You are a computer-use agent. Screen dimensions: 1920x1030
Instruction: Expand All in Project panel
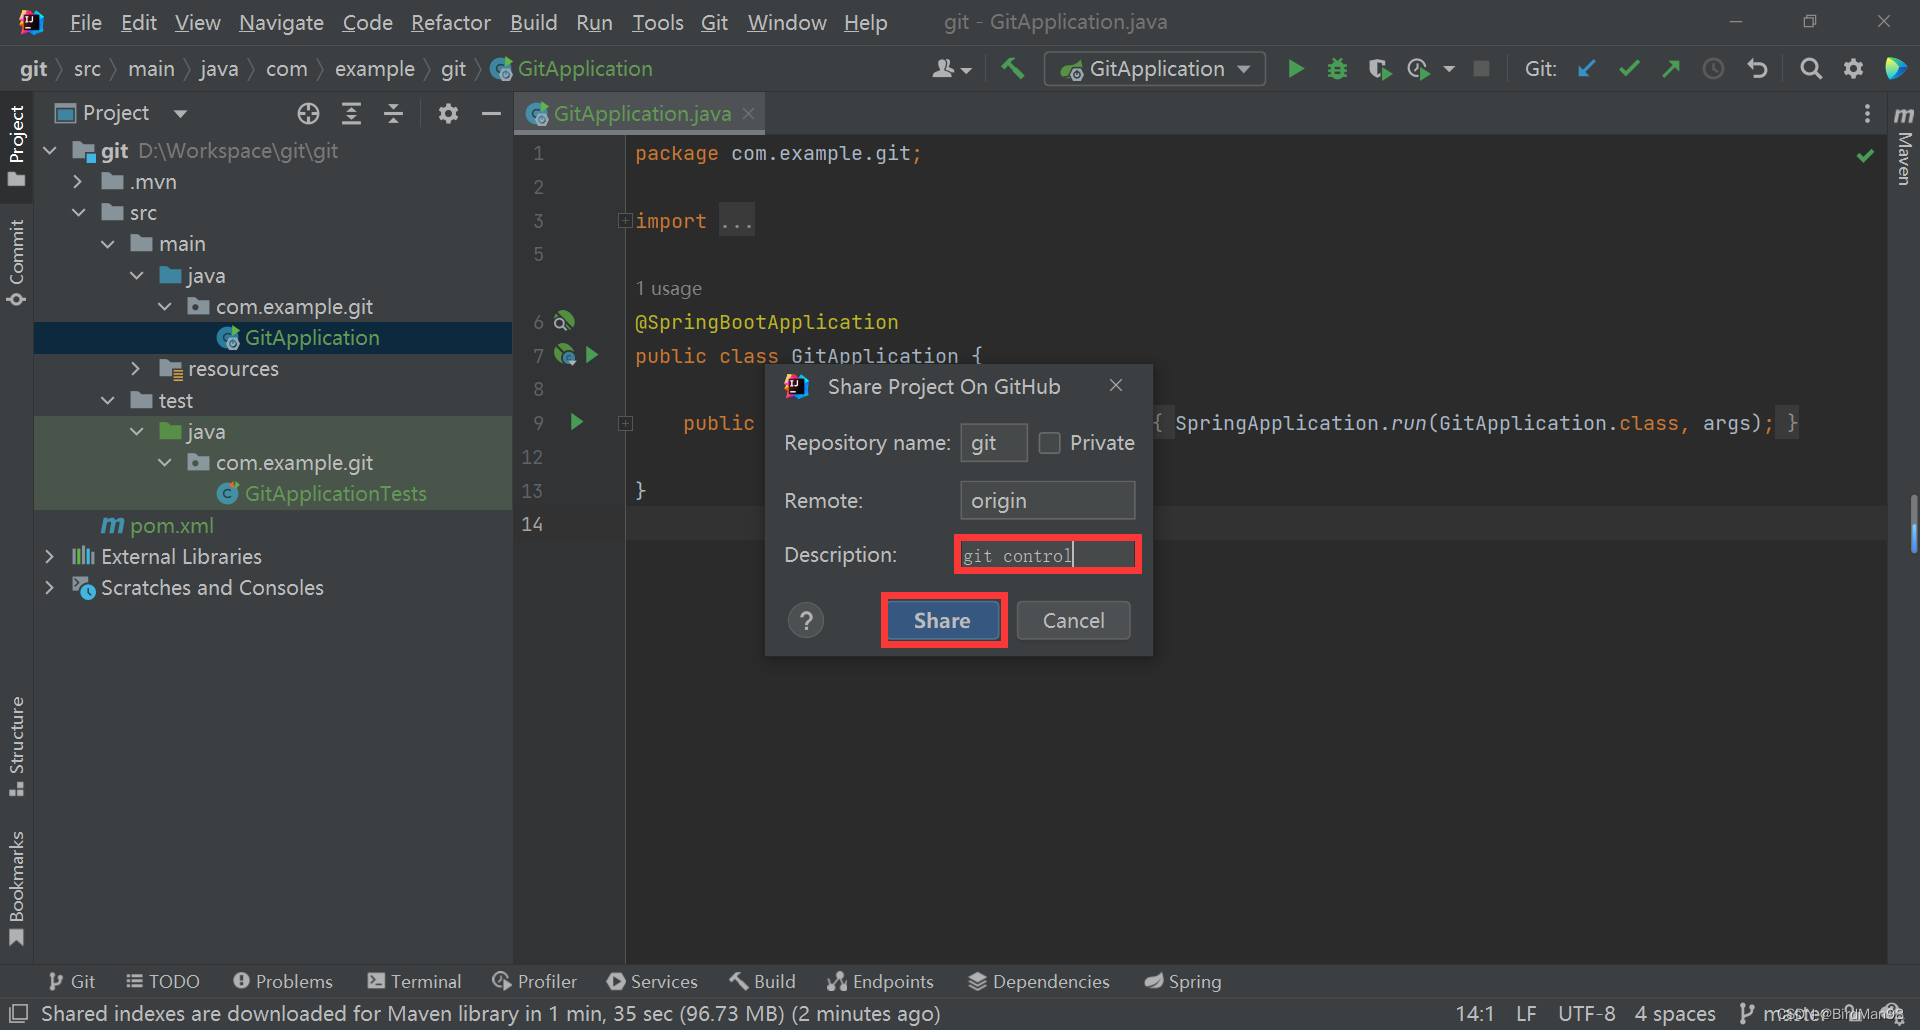tap(351, 113)
